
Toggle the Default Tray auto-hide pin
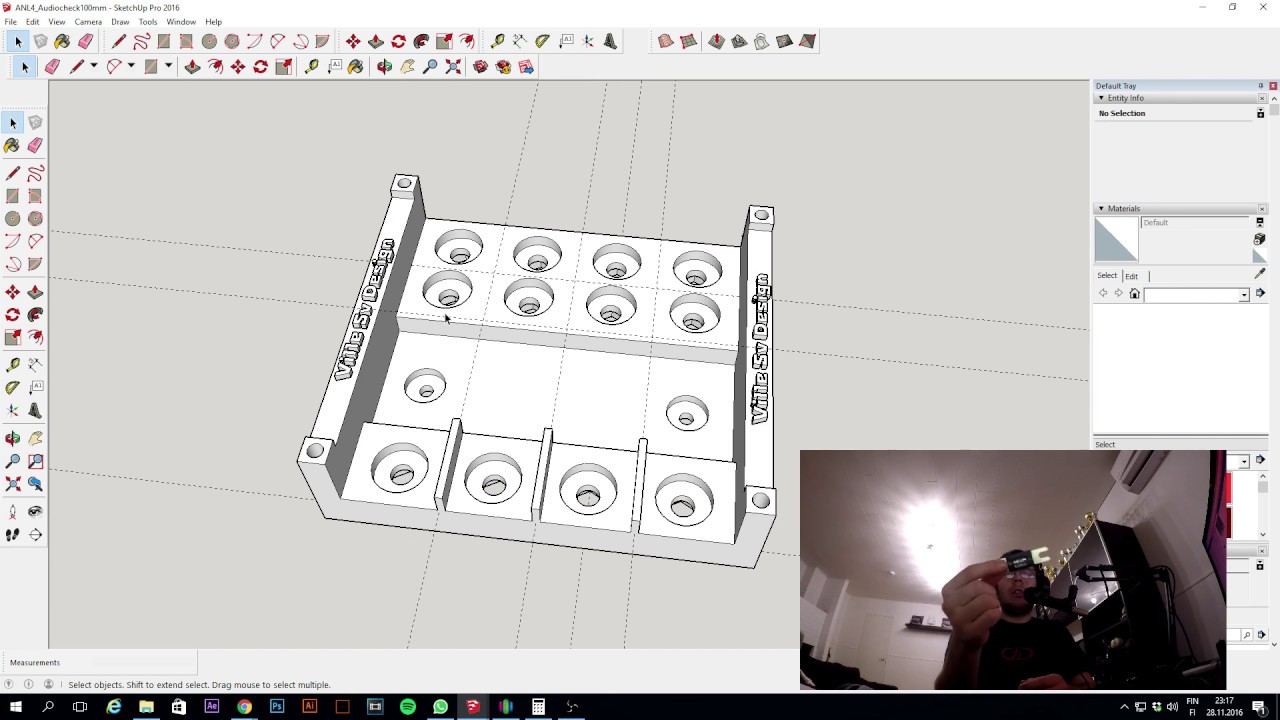[1261, 86]
